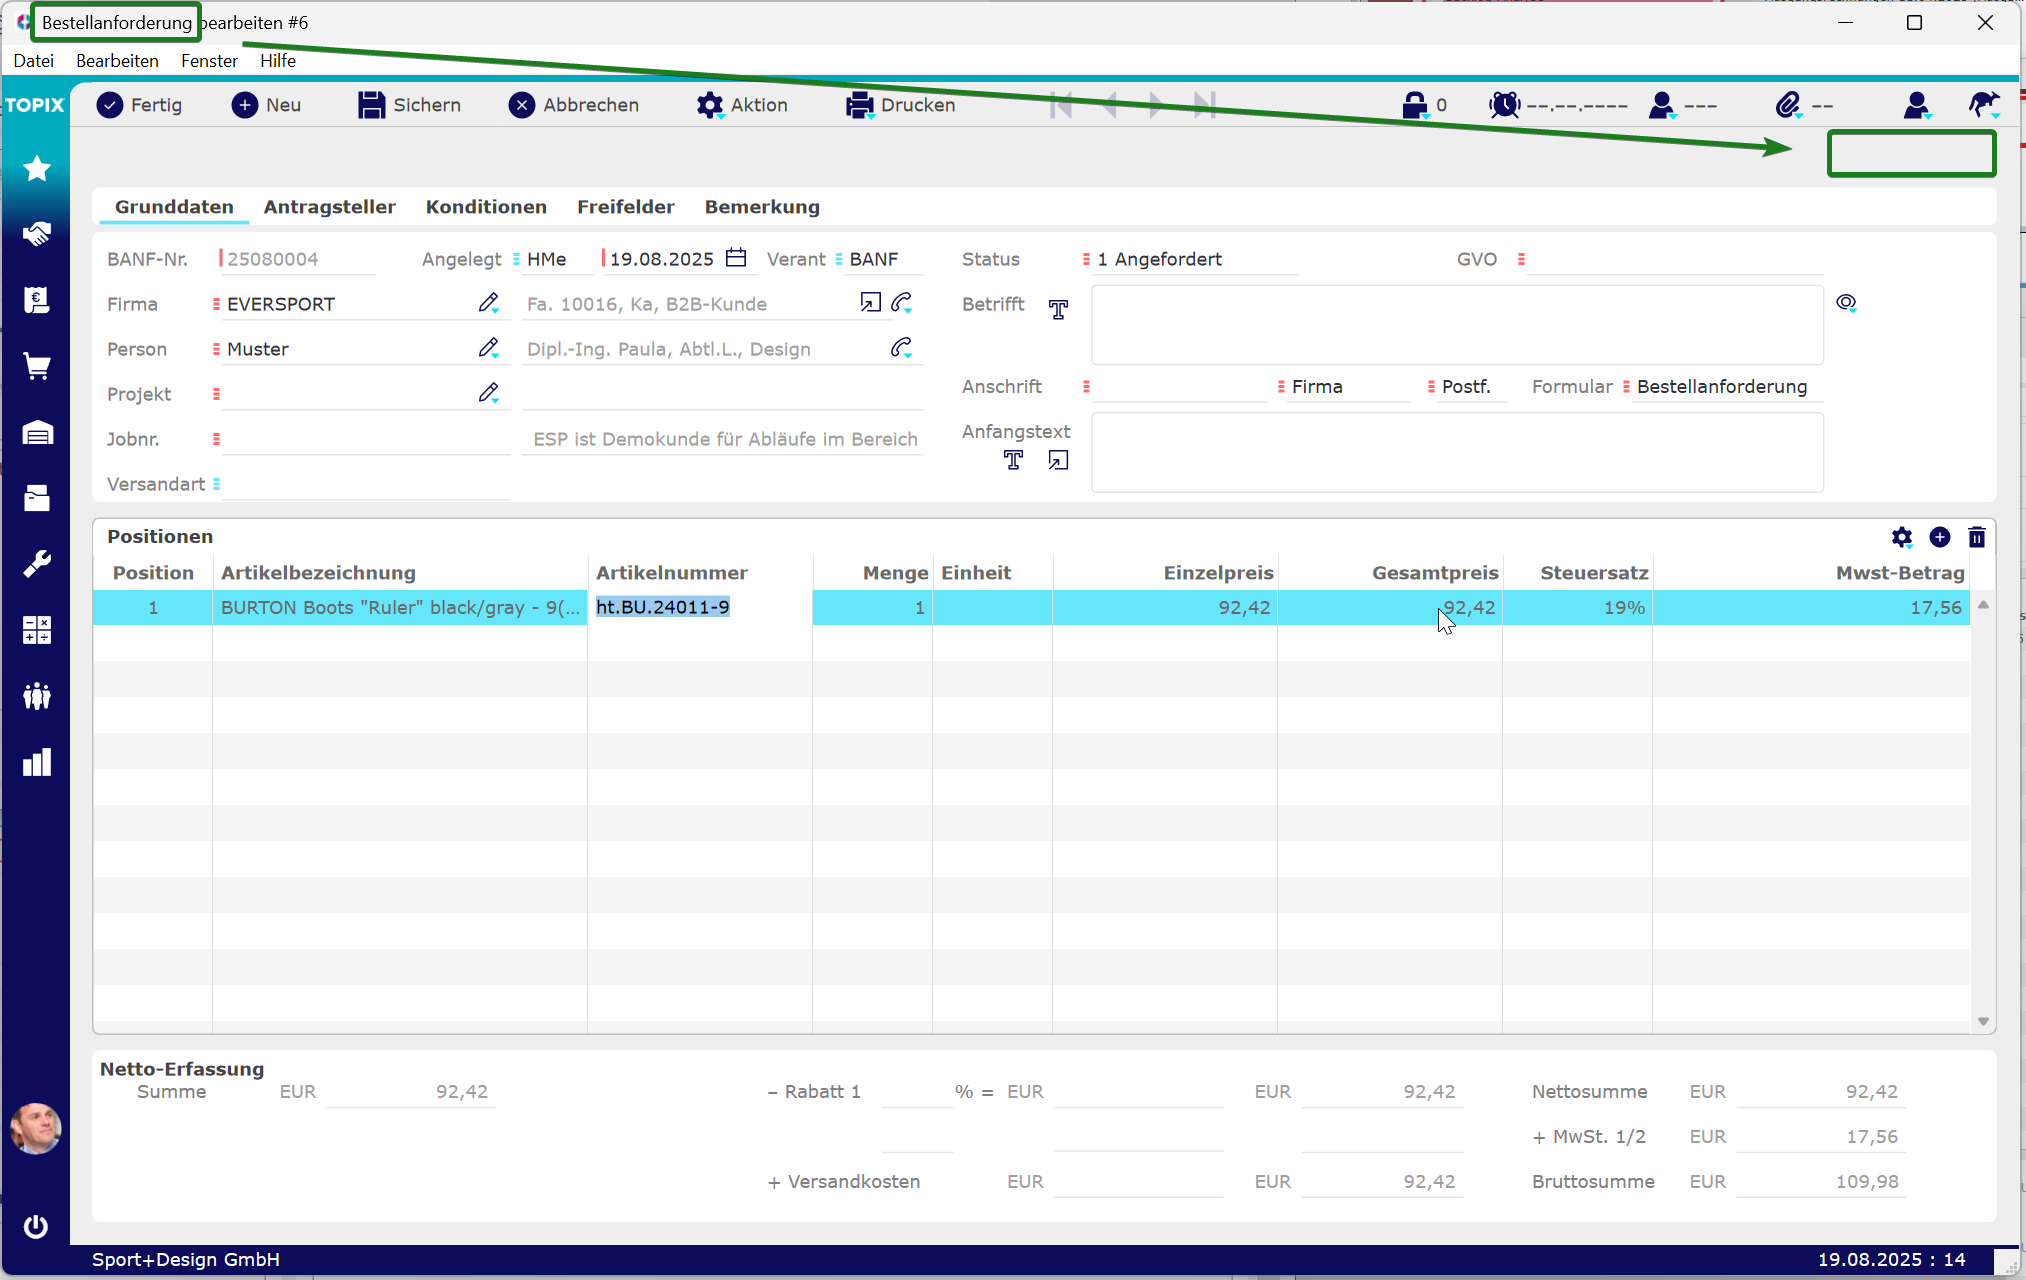
Task: Click the link arrow icon under Anfangstext
Action: 1058,459
